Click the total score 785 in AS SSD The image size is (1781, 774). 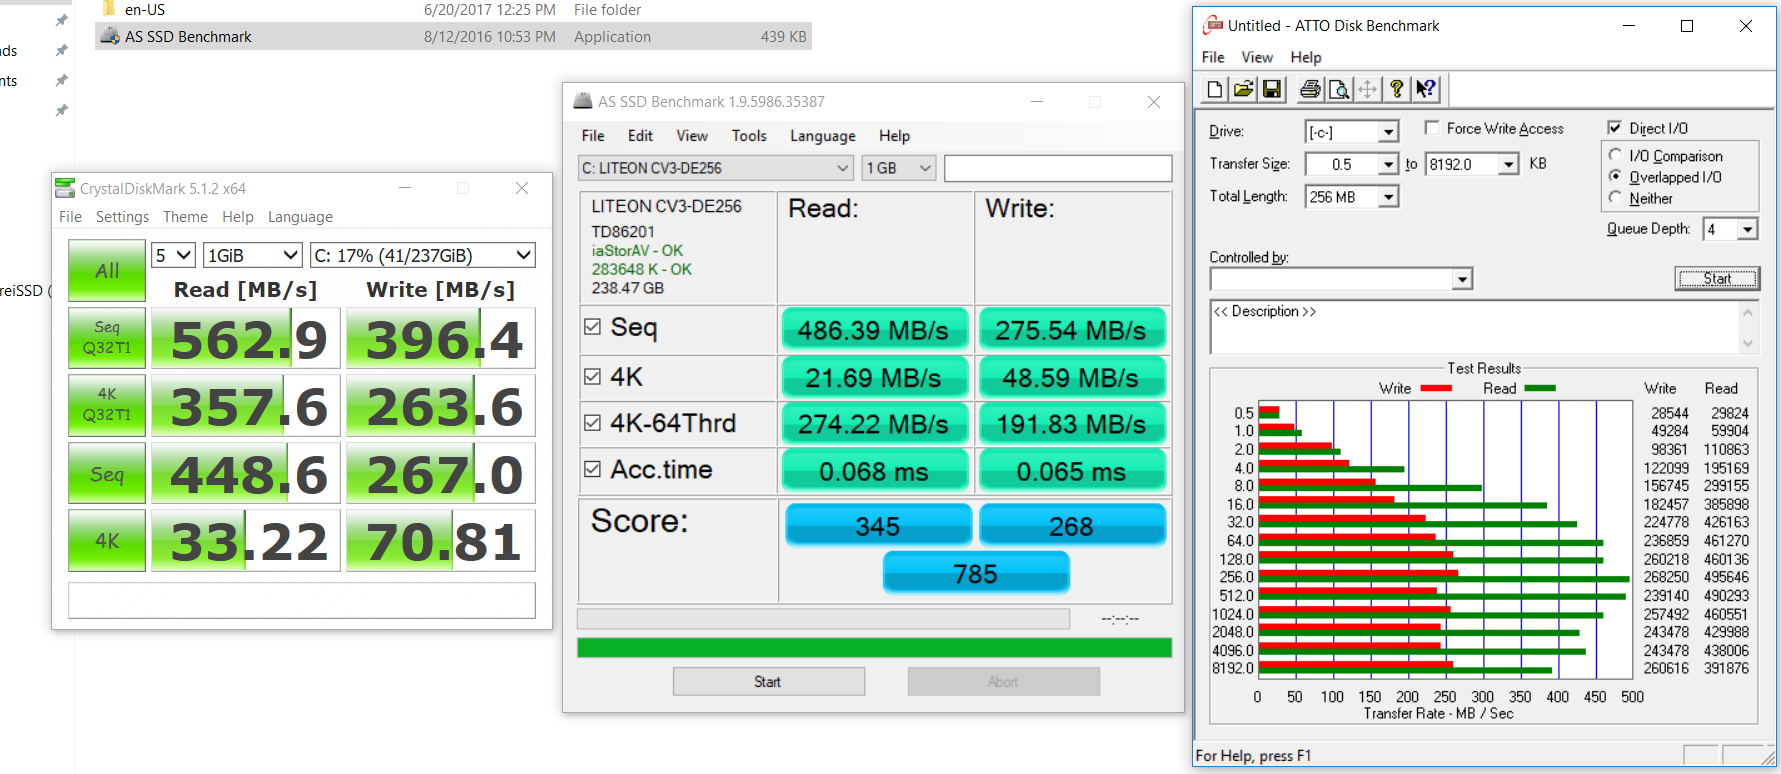point(976,574)
